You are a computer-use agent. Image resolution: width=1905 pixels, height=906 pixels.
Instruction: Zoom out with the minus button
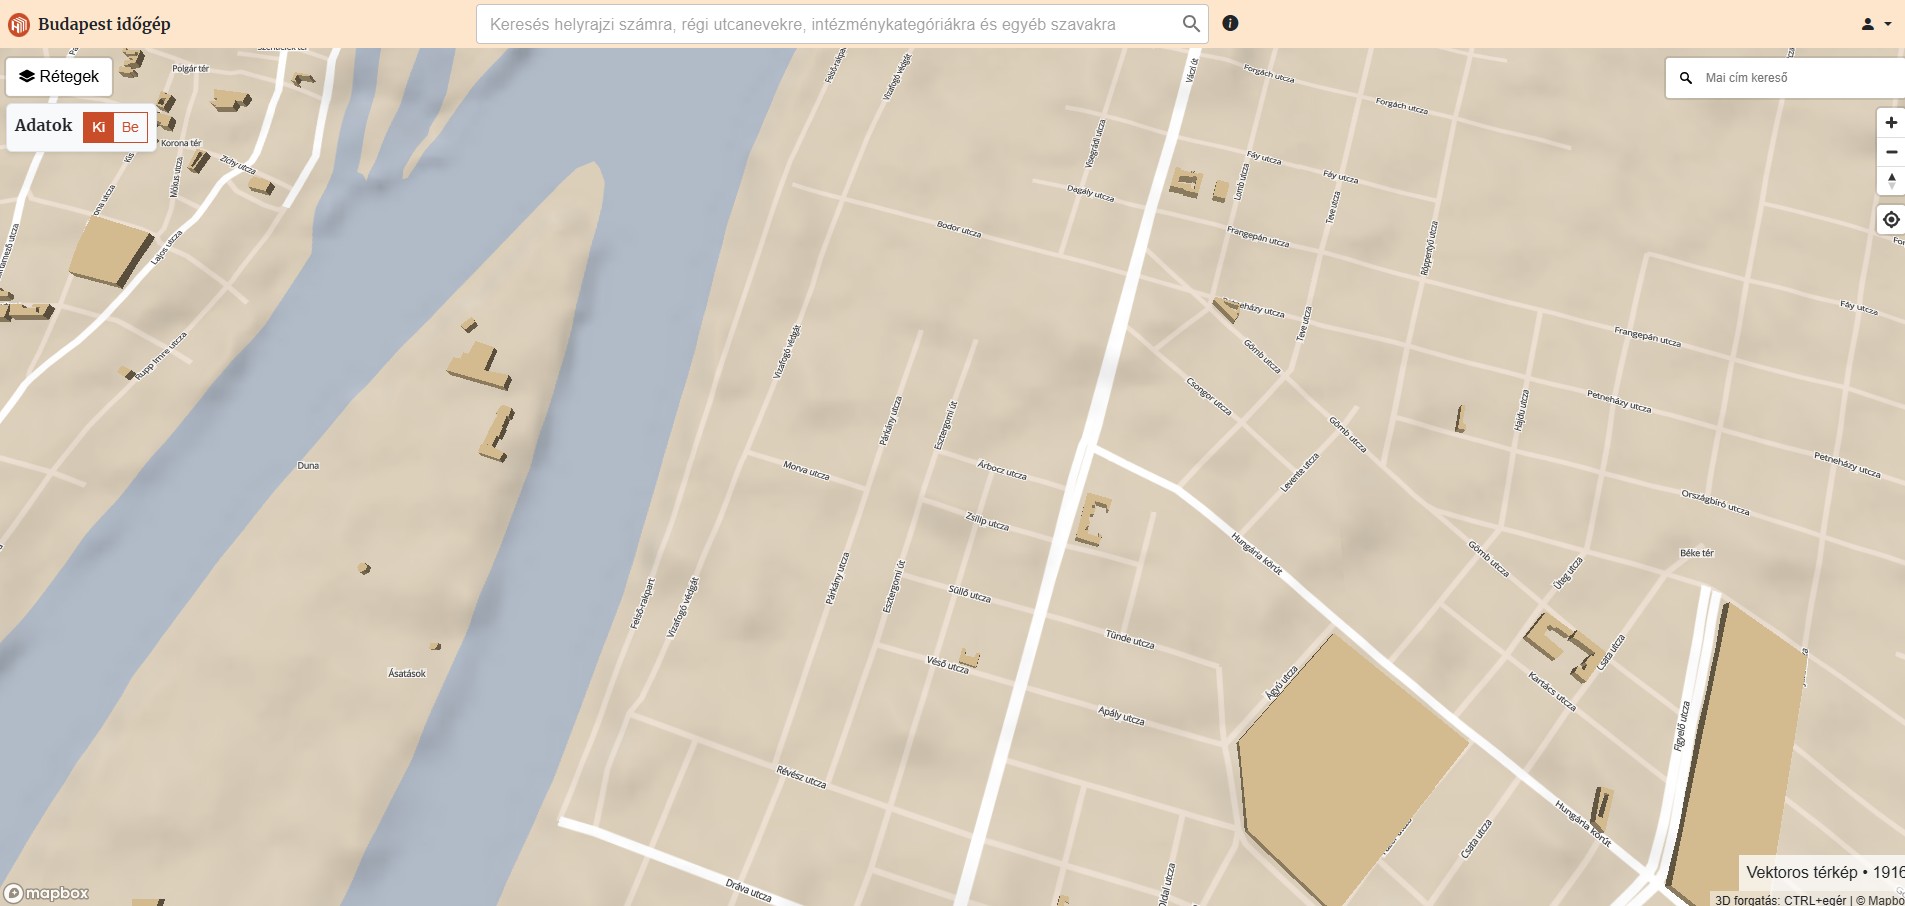coord(1890,152)
